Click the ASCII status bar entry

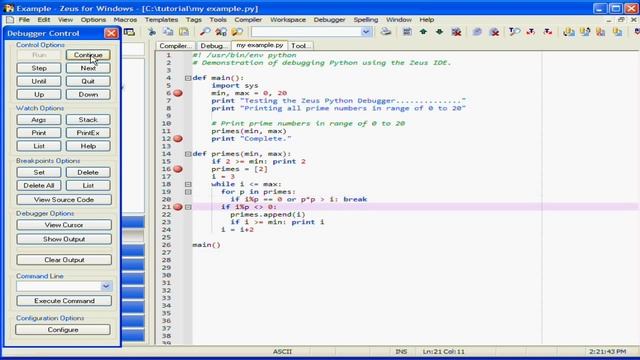coord(282,351)
